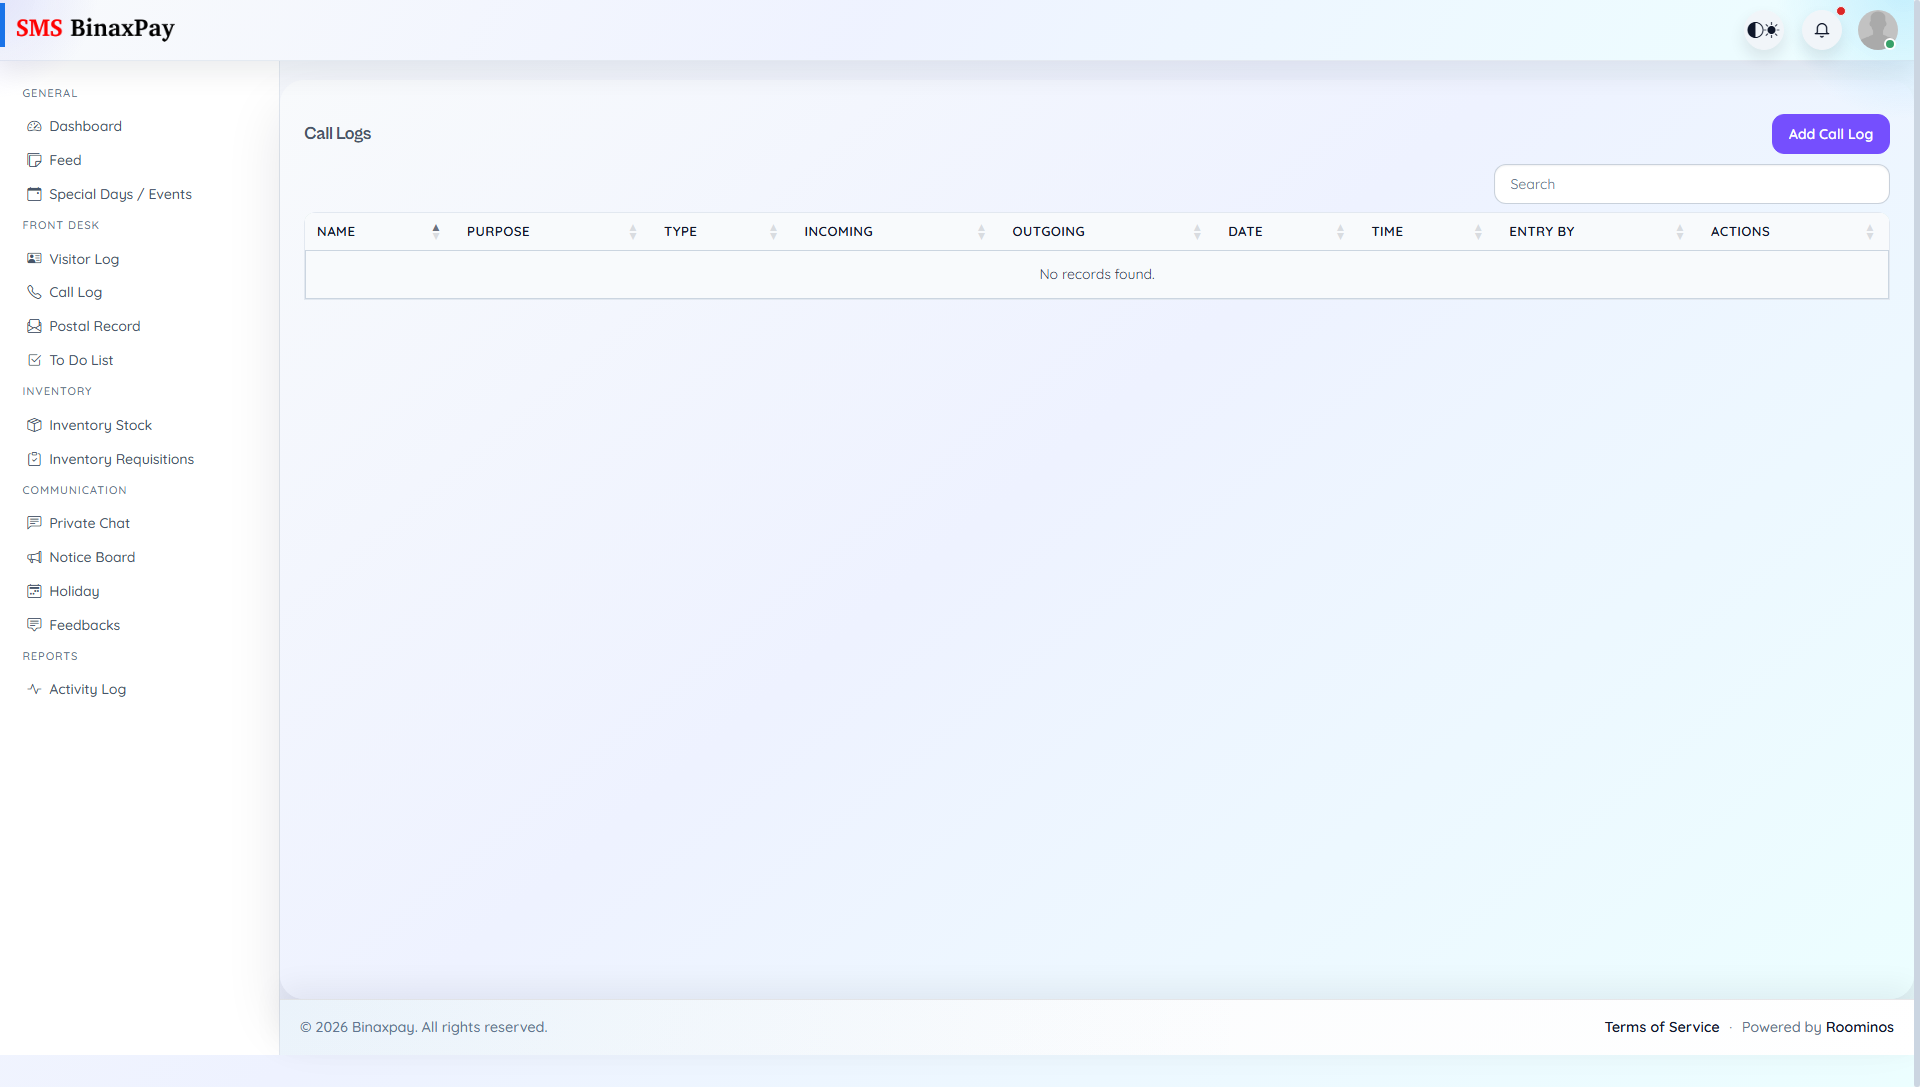This screenshot has height=1087, width=1920.
Task: Sort the Outgoing column using its arrows
Action: [x=1198, y=231]
